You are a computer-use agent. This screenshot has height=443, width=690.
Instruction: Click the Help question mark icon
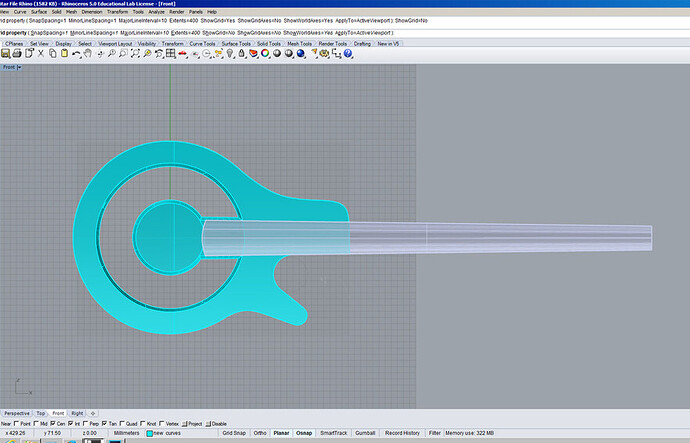[x=348, y=53]
